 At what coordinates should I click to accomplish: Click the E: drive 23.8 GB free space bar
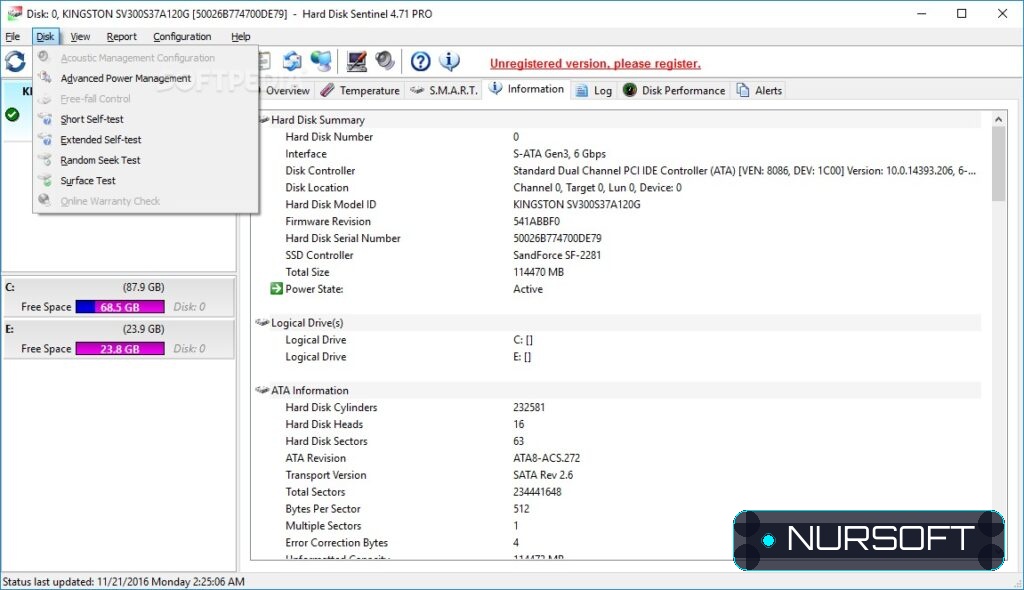tap(120, 348)
